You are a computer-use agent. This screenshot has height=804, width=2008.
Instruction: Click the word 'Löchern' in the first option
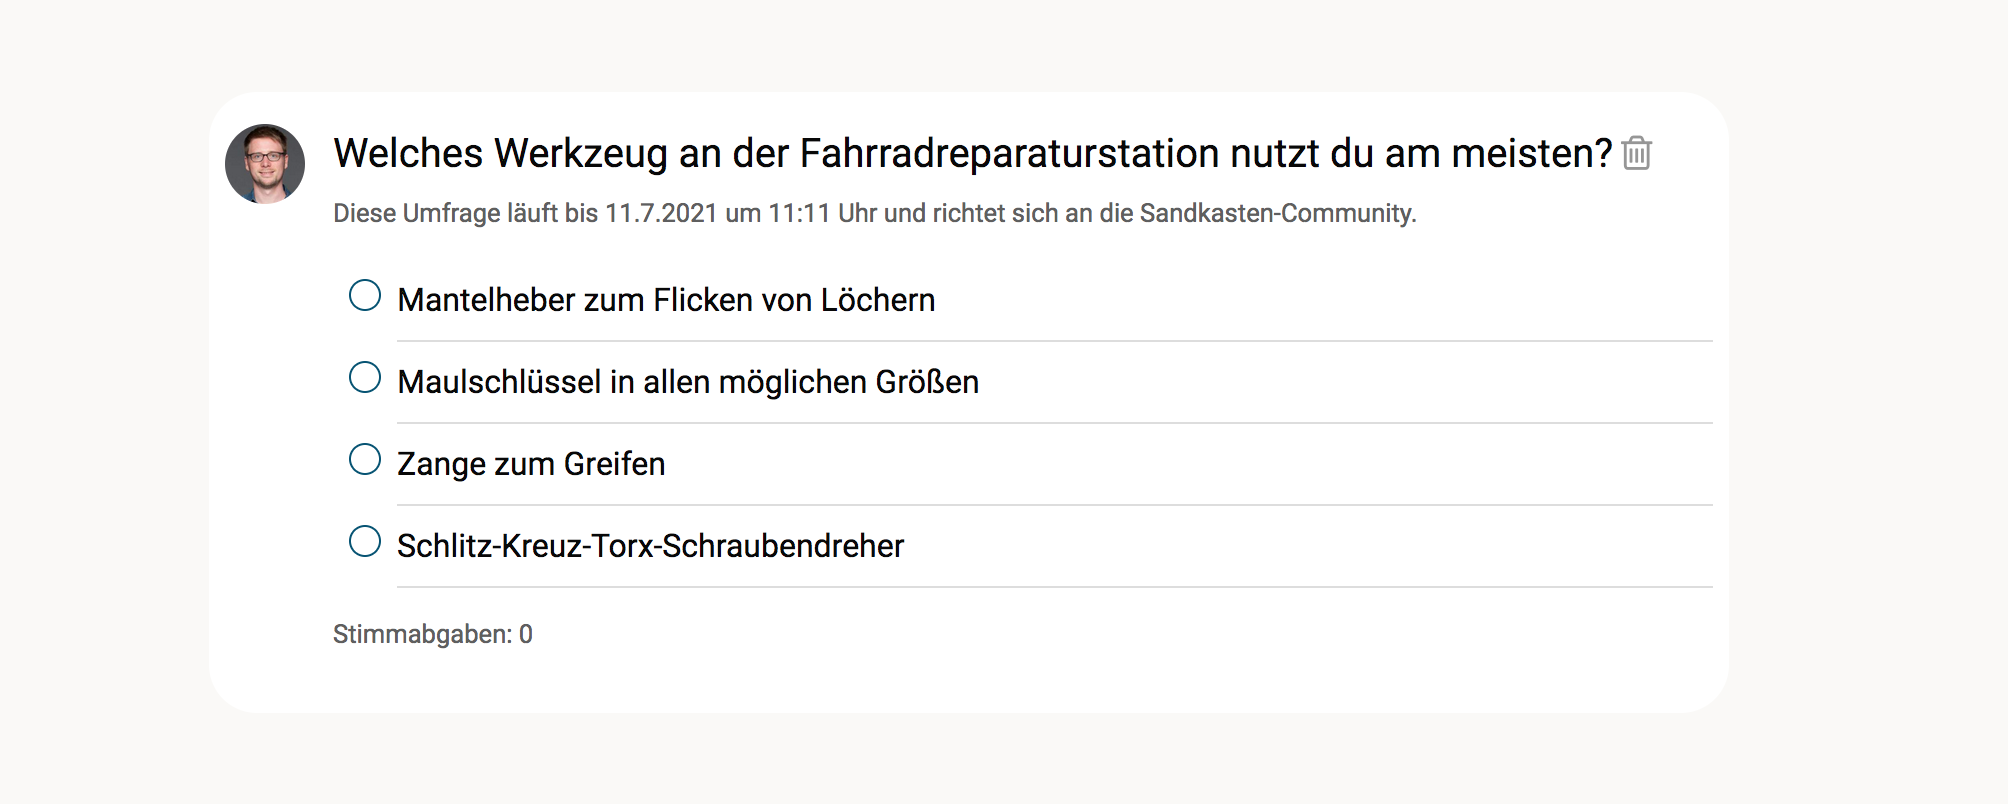point(877,300)
